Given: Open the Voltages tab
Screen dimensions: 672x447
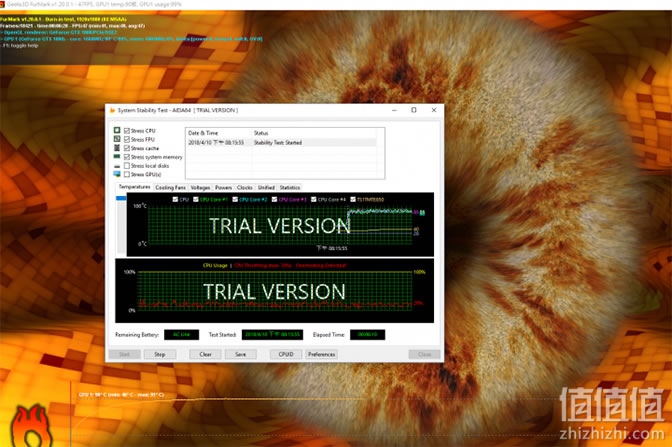Looking at the screenshot, I should point(200,187).
